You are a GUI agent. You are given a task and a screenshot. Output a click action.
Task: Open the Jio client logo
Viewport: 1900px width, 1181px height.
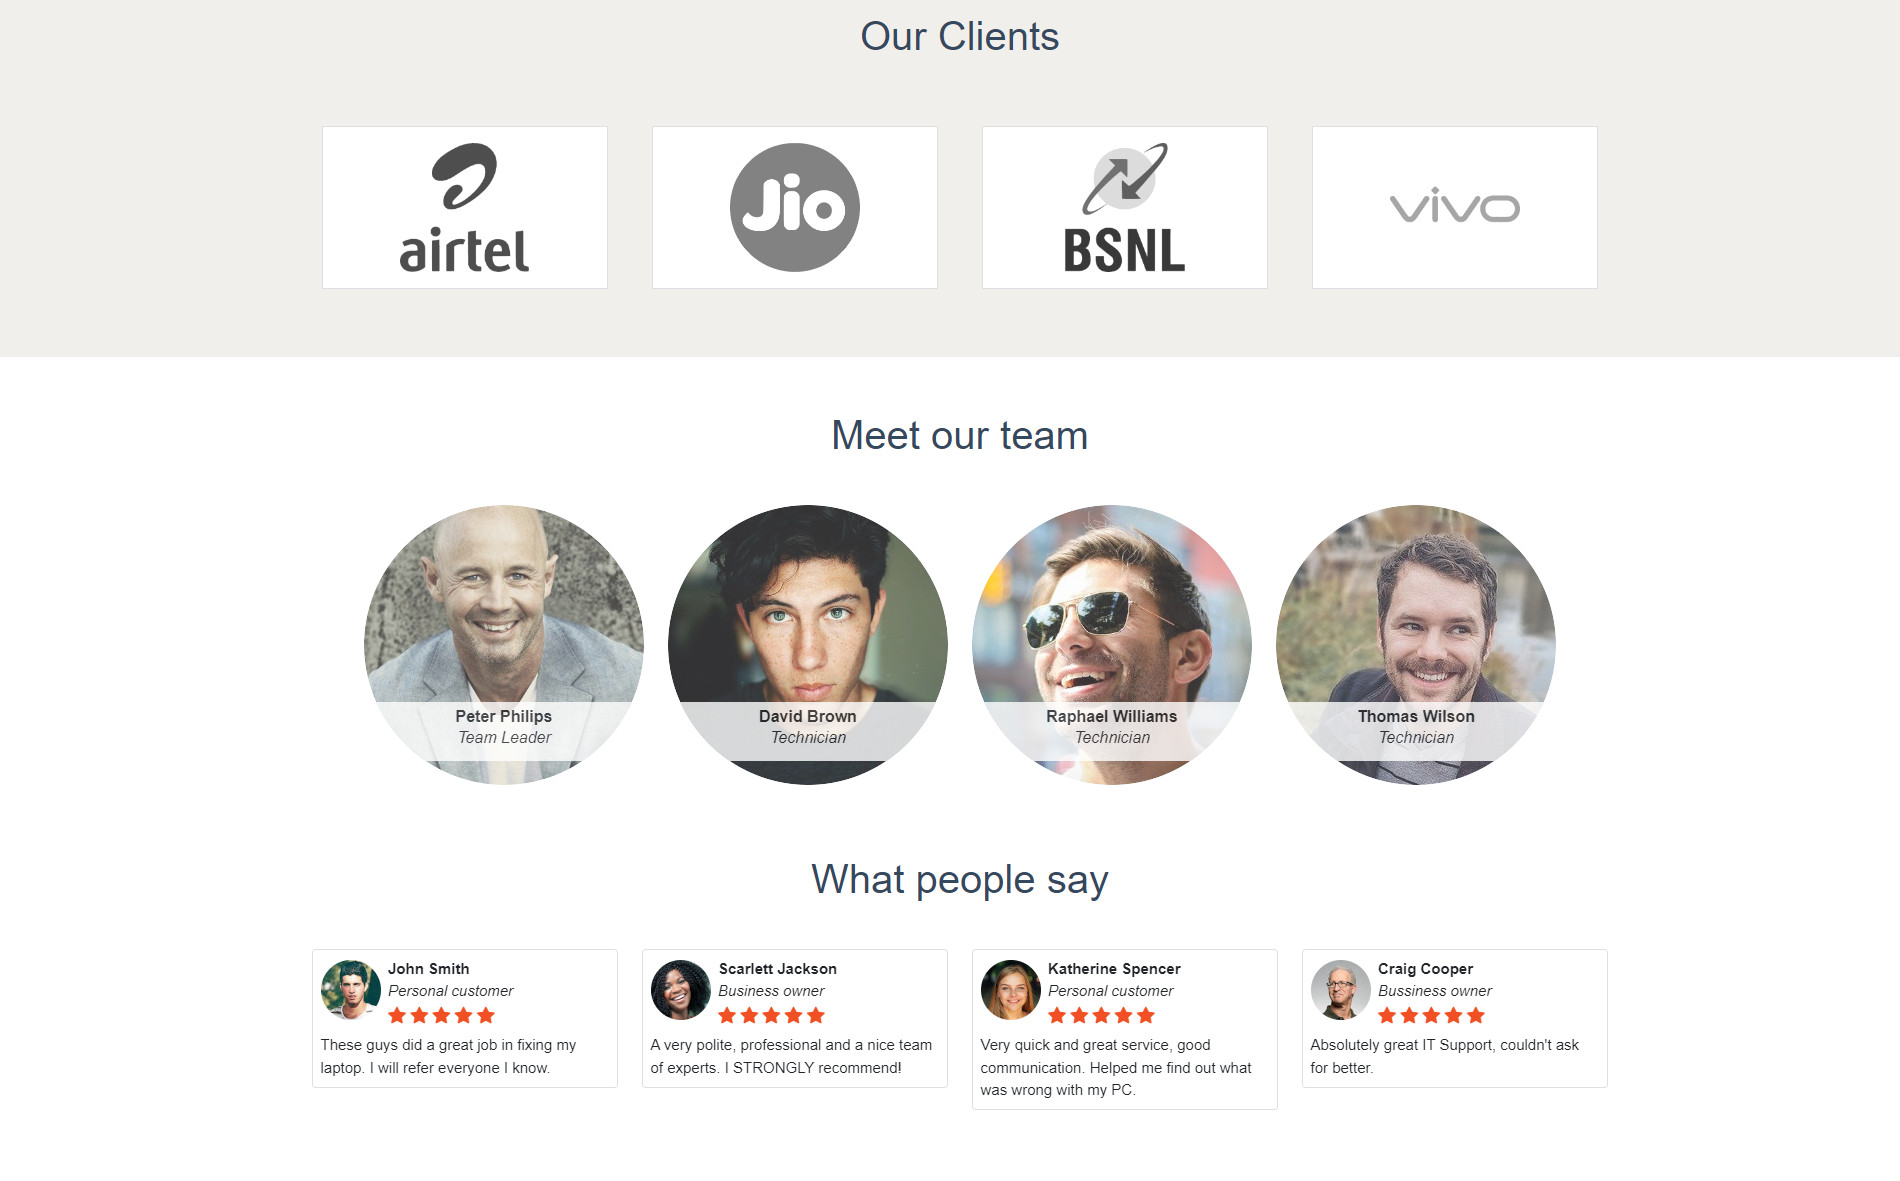coord(794,207)
